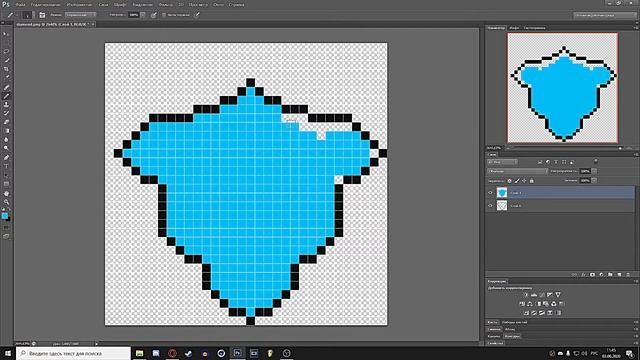Select the Zoom tool in toolbar

6,202
